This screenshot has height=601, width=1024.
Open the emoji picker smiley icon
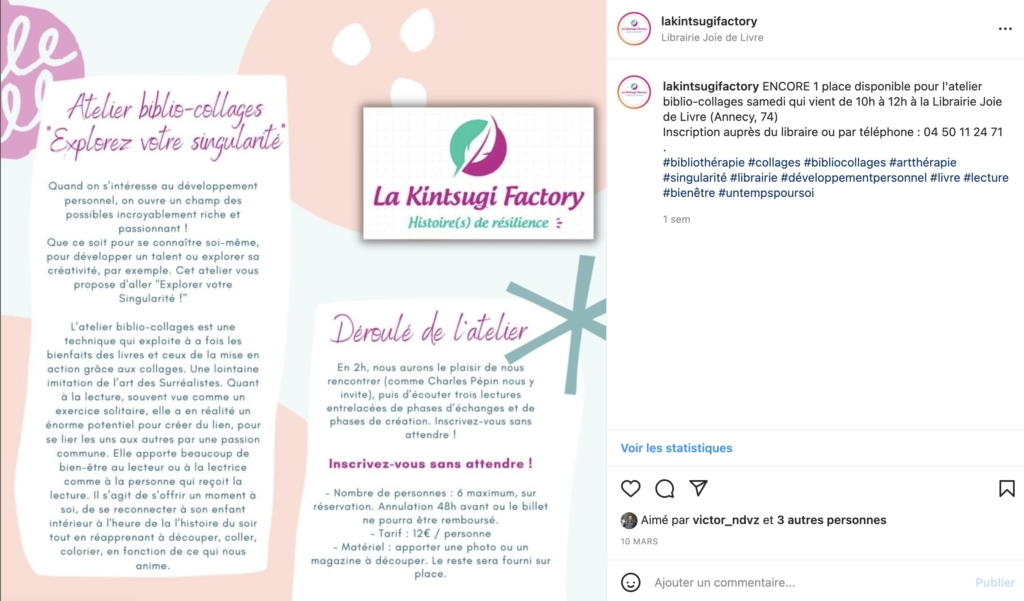click(630, 582)
